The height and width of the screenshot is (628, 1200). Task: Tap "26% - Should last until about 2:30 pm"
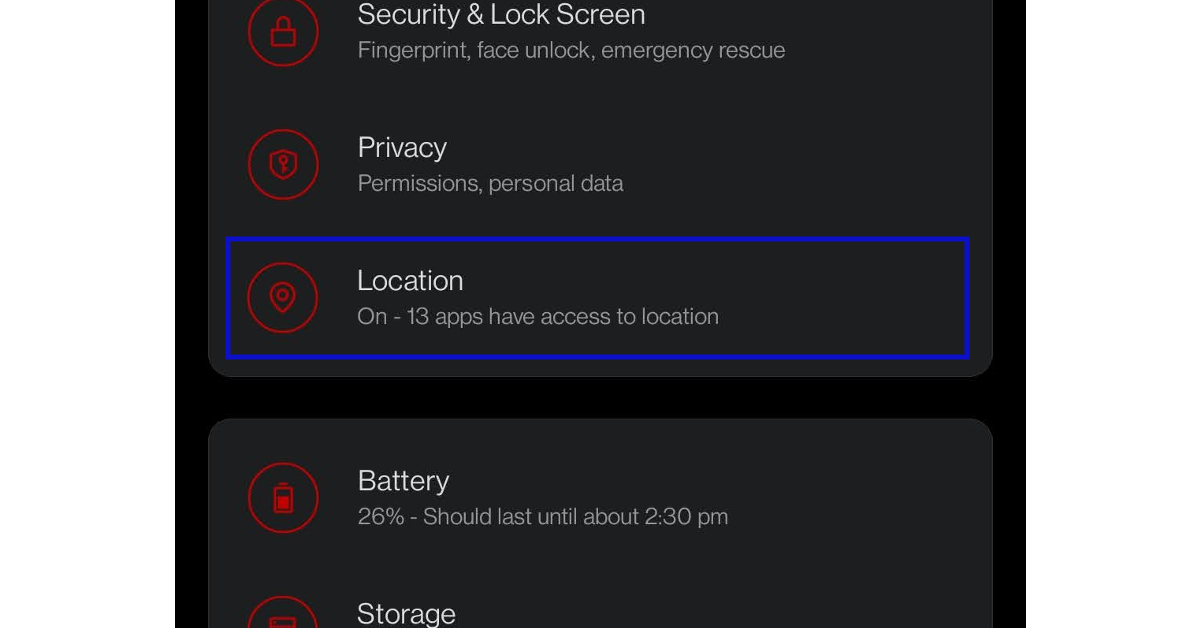click(543, 517)
